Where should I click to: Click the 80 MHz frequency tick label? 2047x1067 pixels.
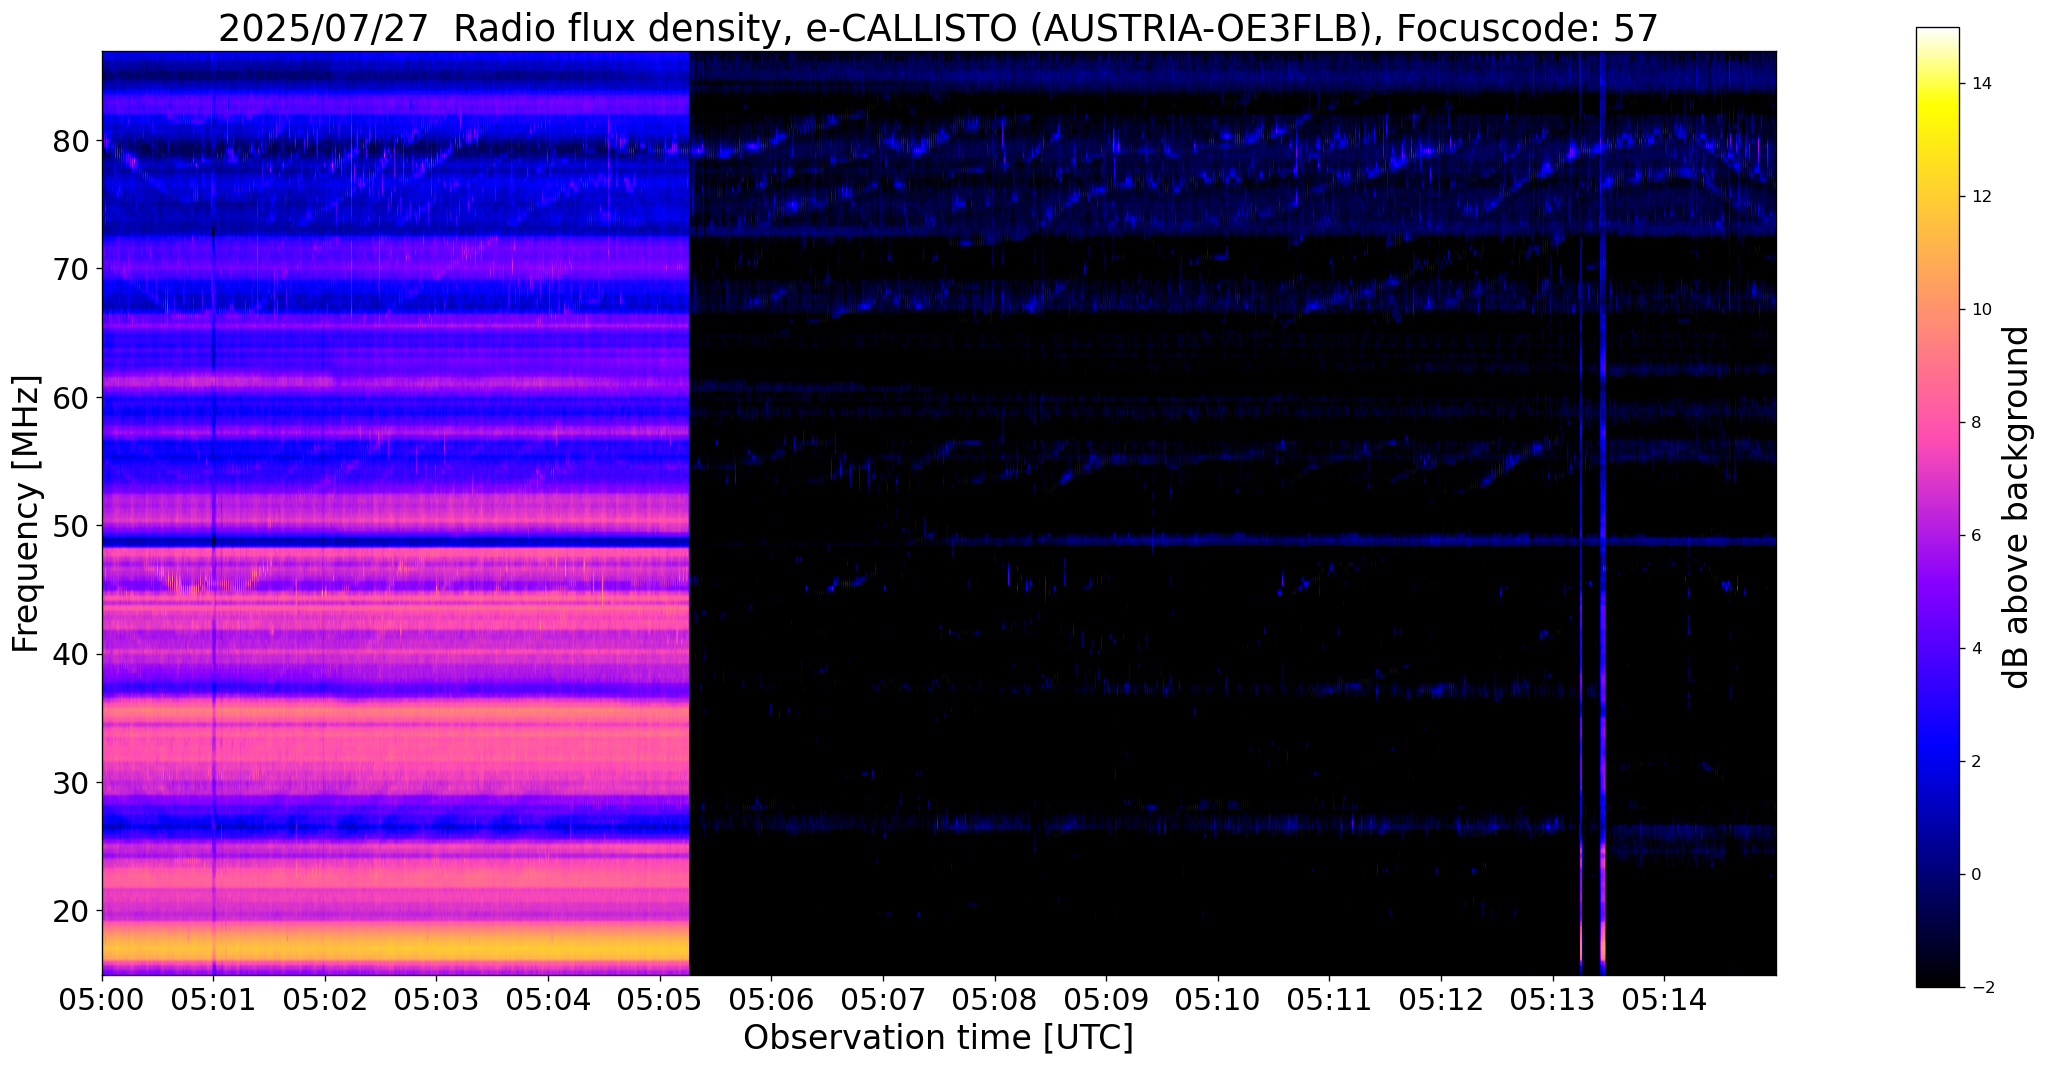(71, 141)
